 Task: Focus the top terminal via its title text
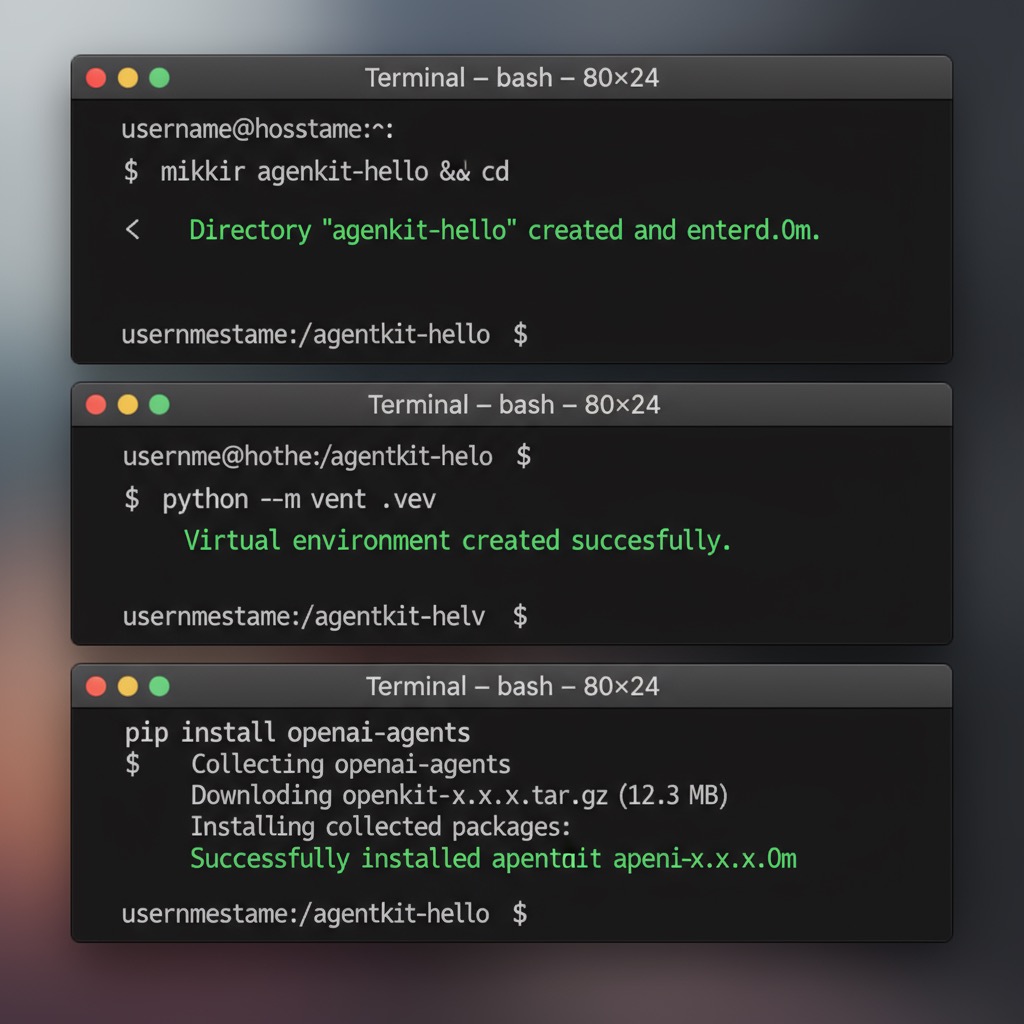(x=512, y=78)
